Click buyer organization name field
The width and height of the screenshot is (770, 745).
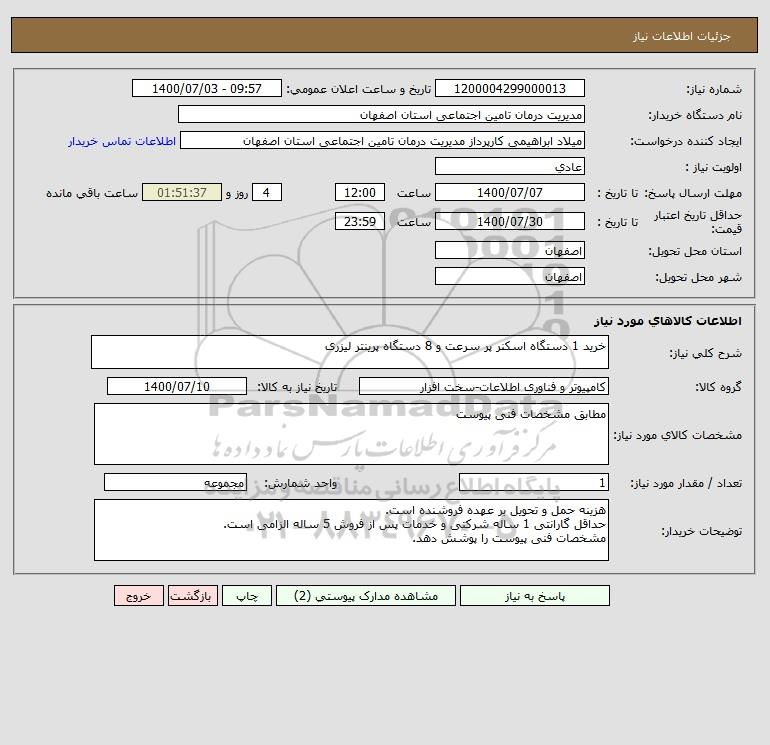coord(381,114)
